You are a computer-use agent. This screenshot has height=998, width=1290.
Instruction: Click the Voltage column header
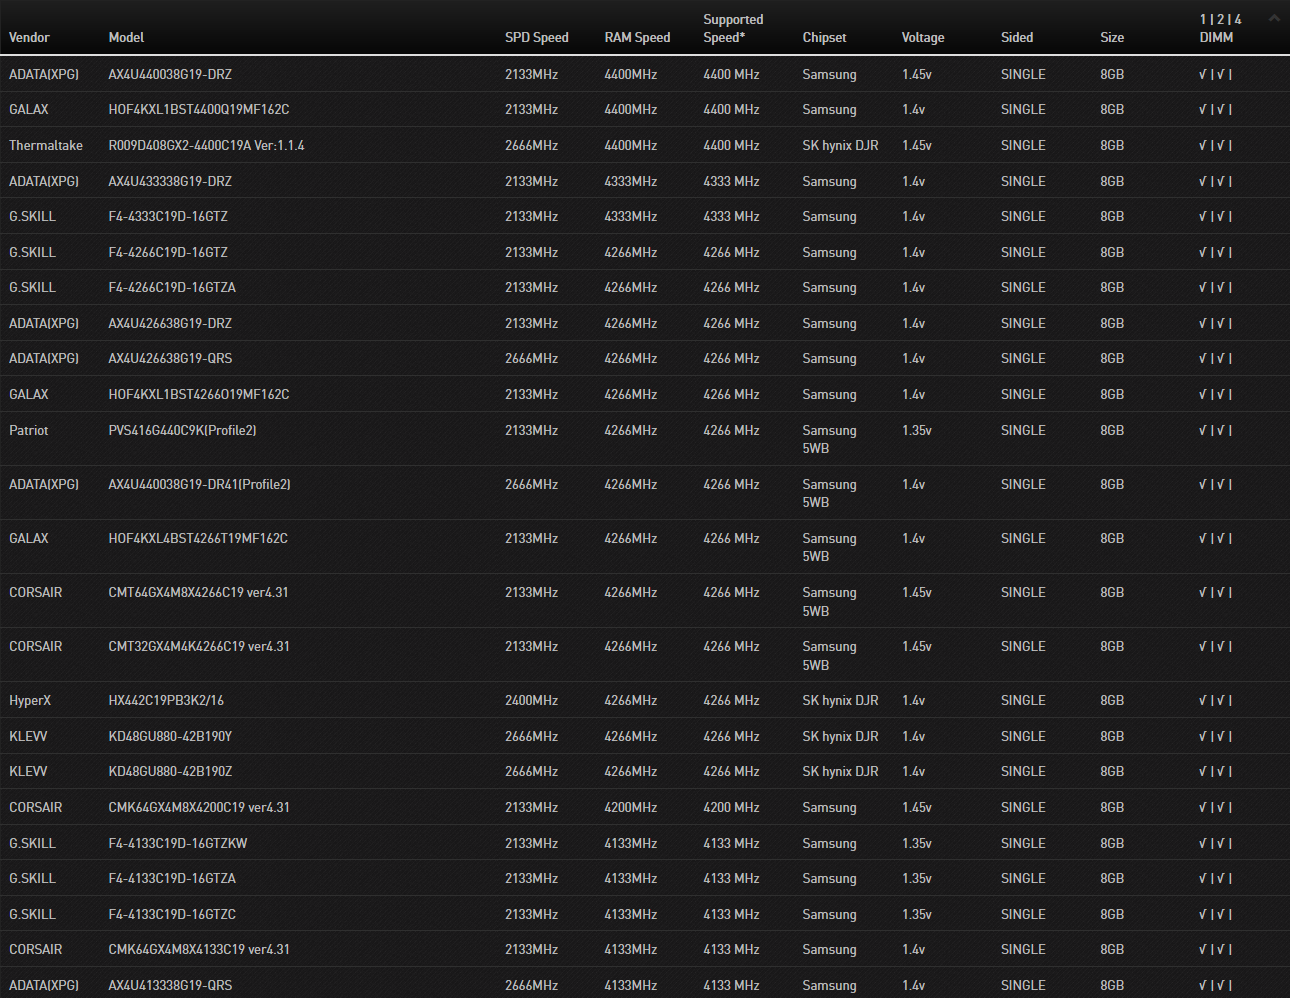(922, 38)
